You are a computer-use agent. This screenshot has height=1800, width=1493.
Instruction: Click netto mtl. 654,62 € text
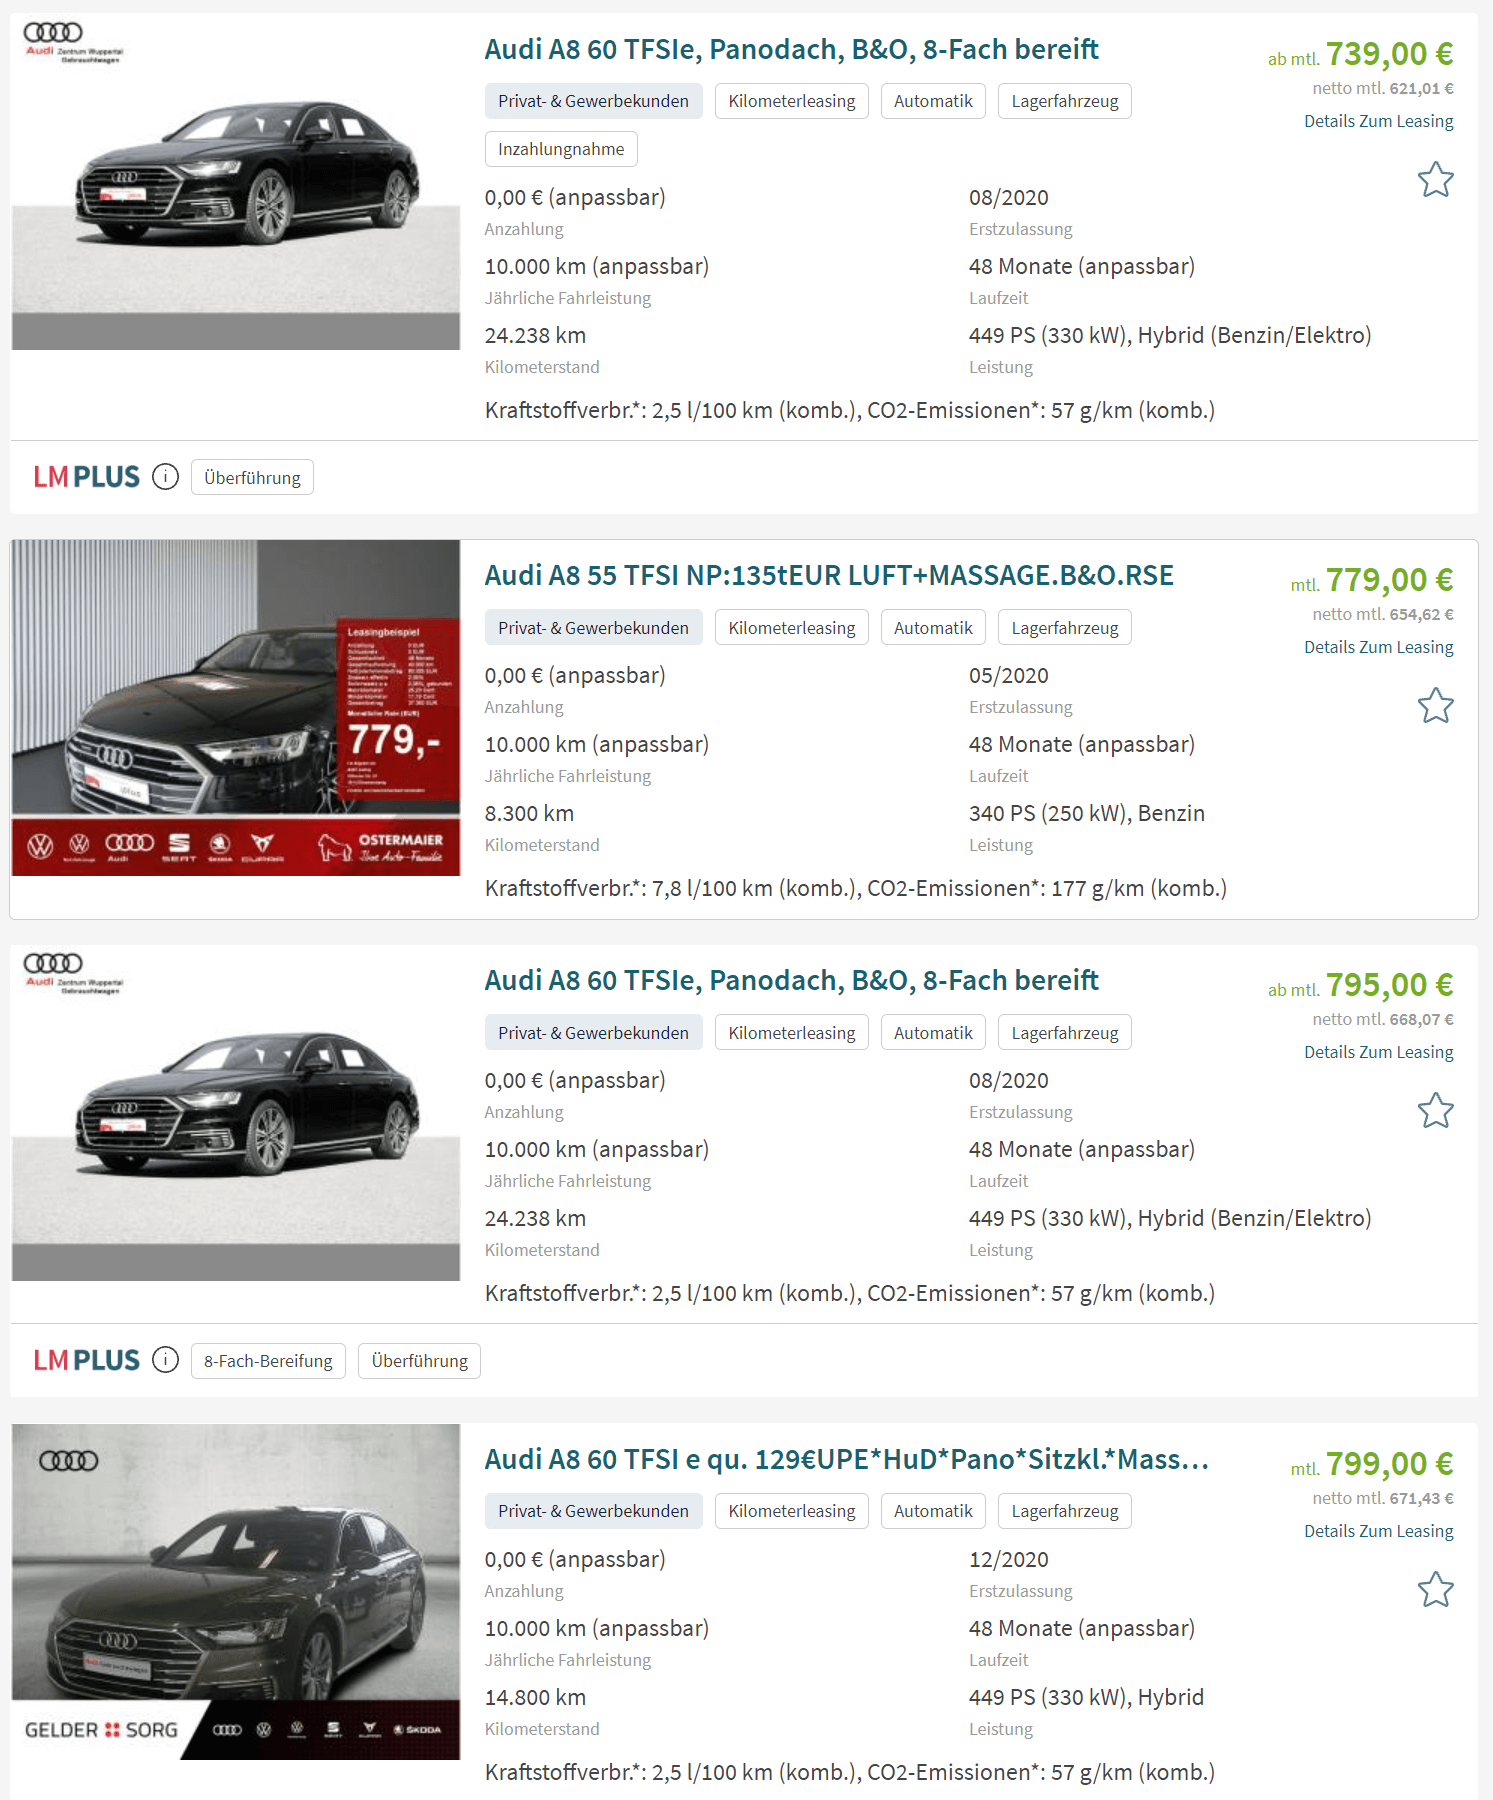[x=1383, y=614]
